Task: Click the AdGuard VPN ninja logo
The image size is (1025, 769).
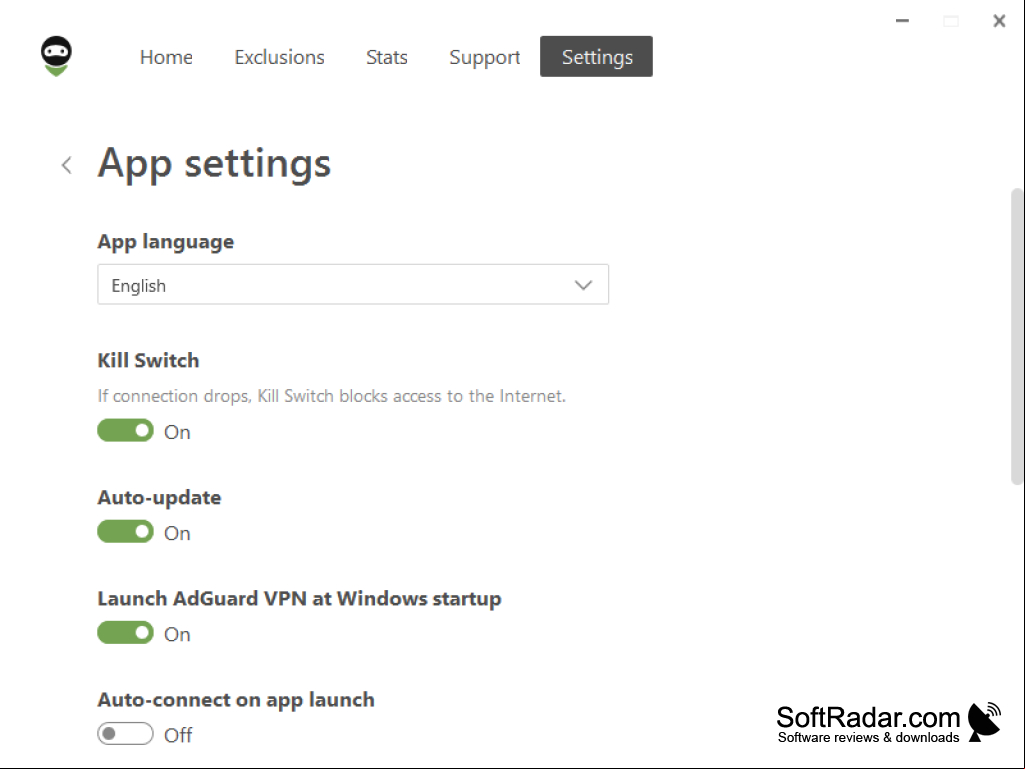Action: (x=56, y=56)
